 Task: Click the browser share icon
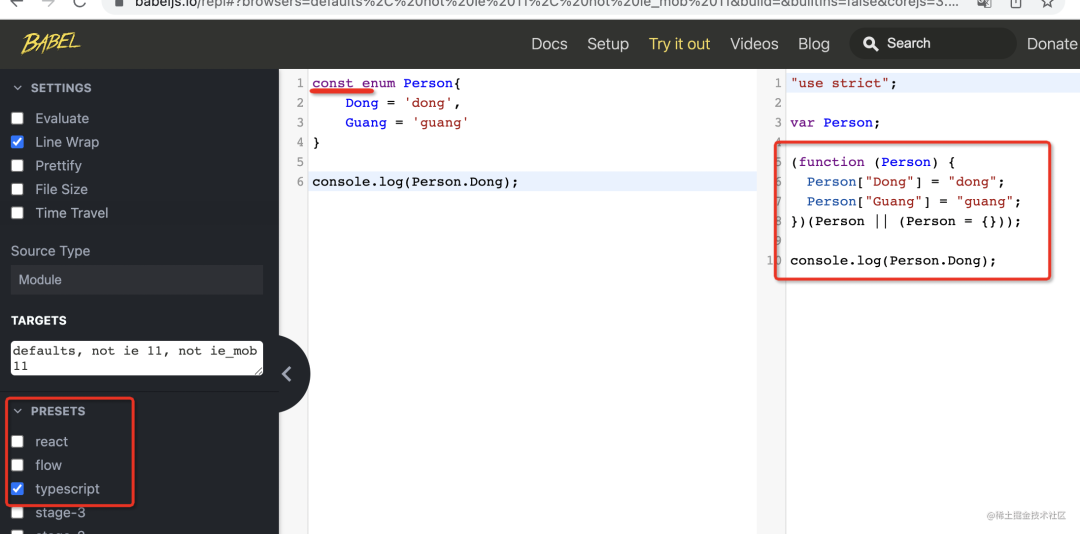[x=1016, y=4]
